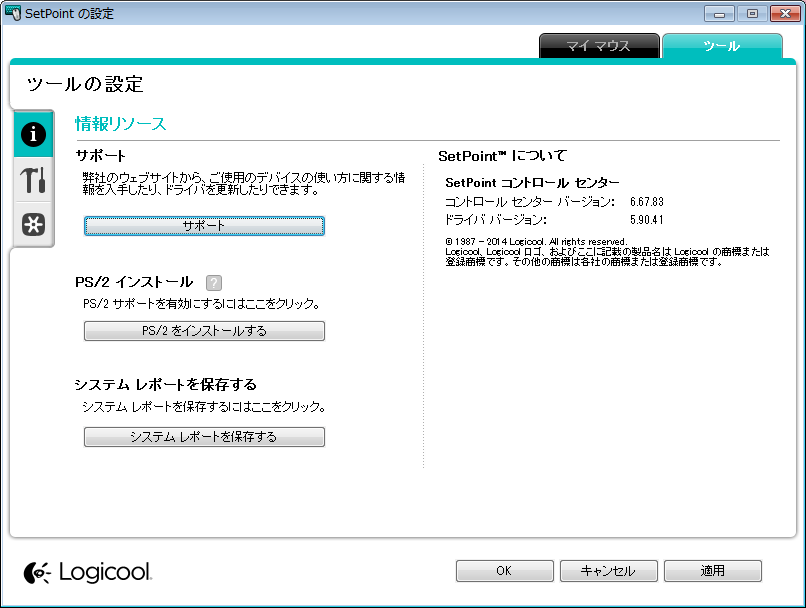Close the SetPoint settings window

(x=785, y=13)
